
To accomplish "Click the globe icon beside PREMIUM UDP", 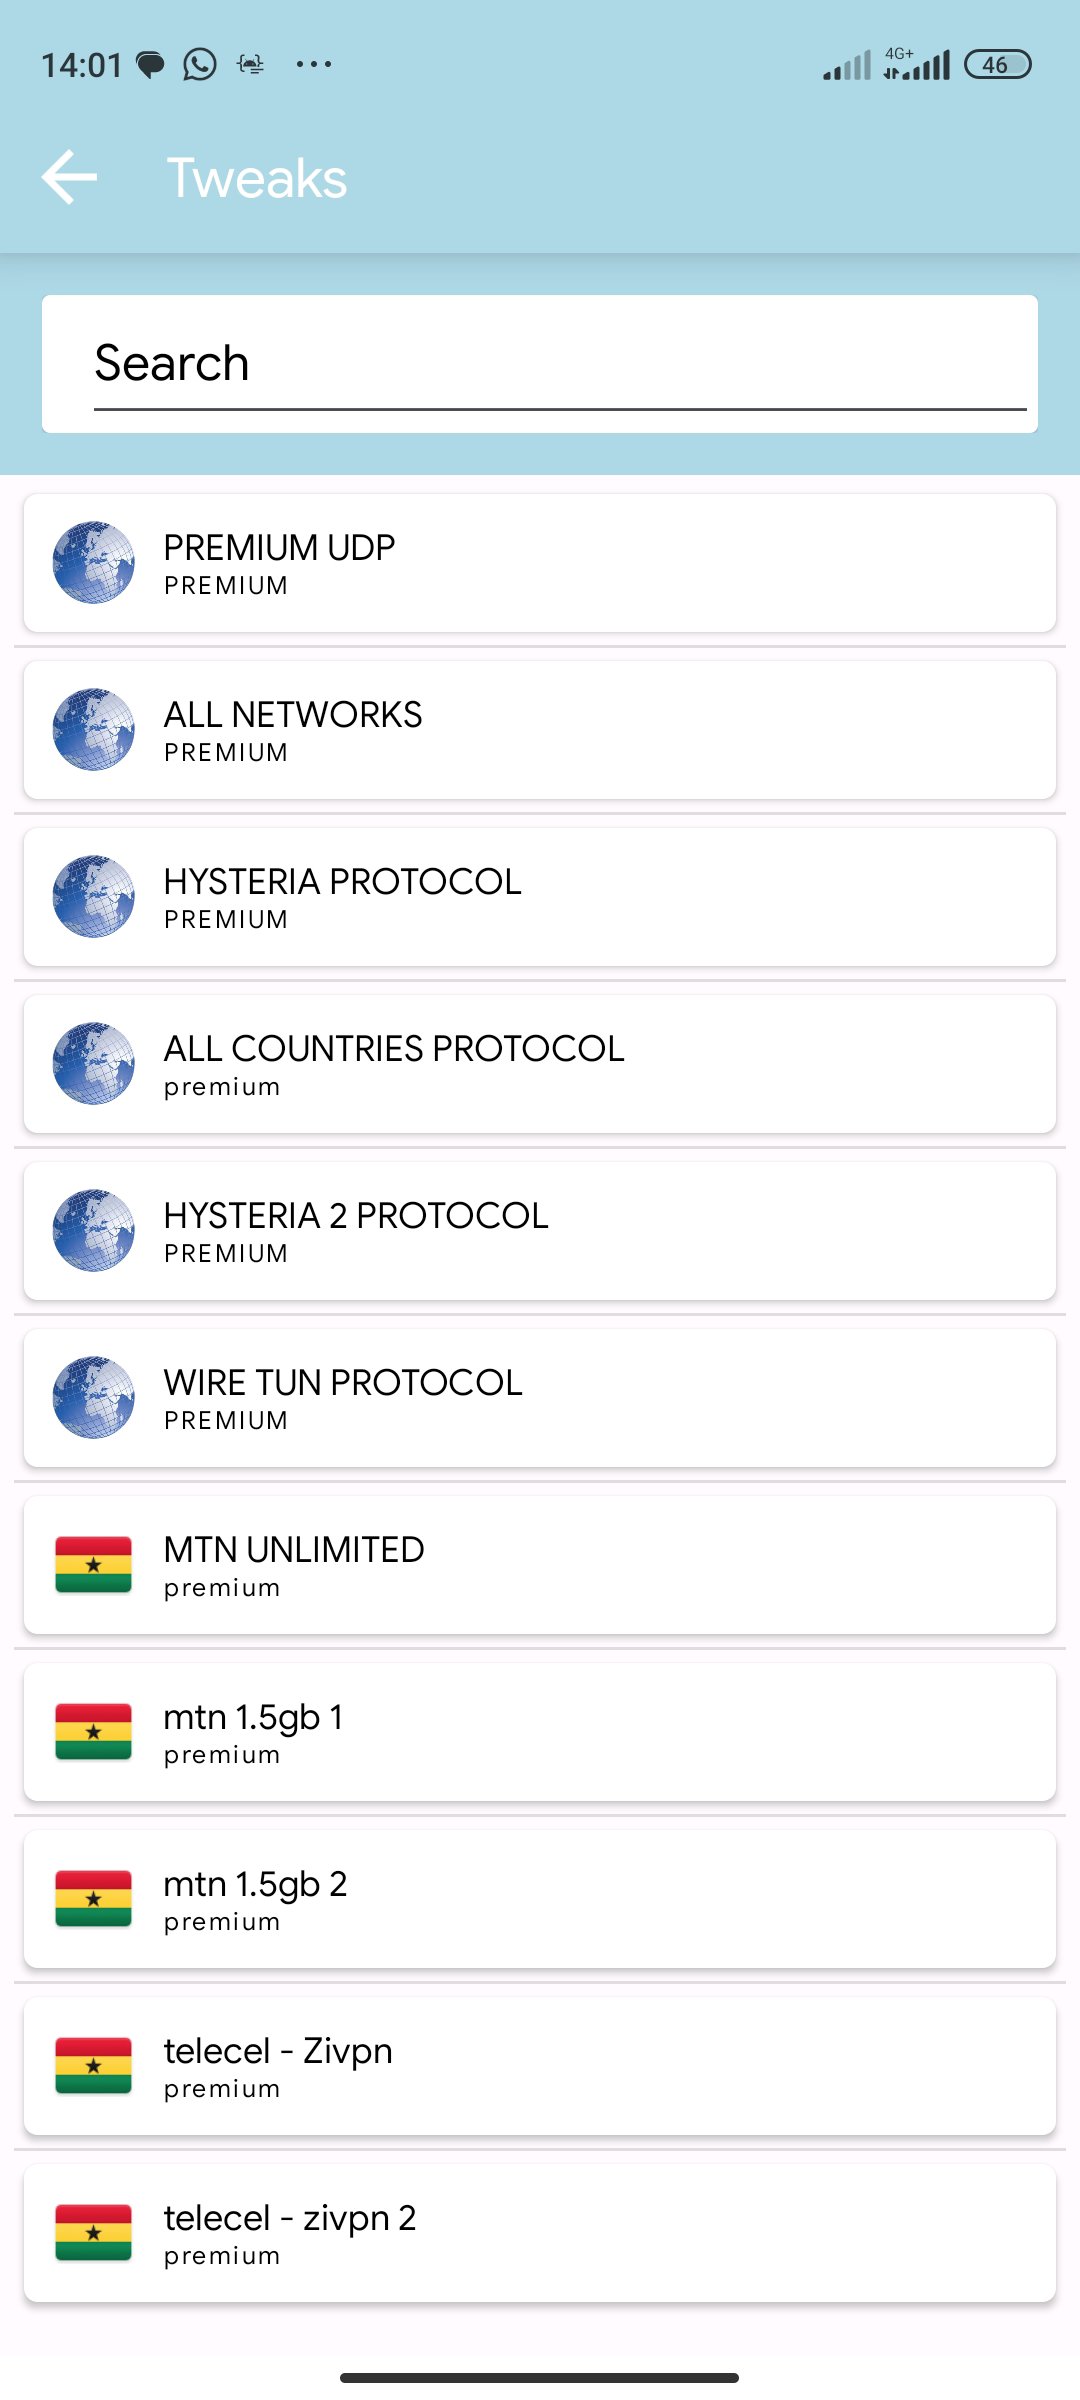I will point(93,562).
